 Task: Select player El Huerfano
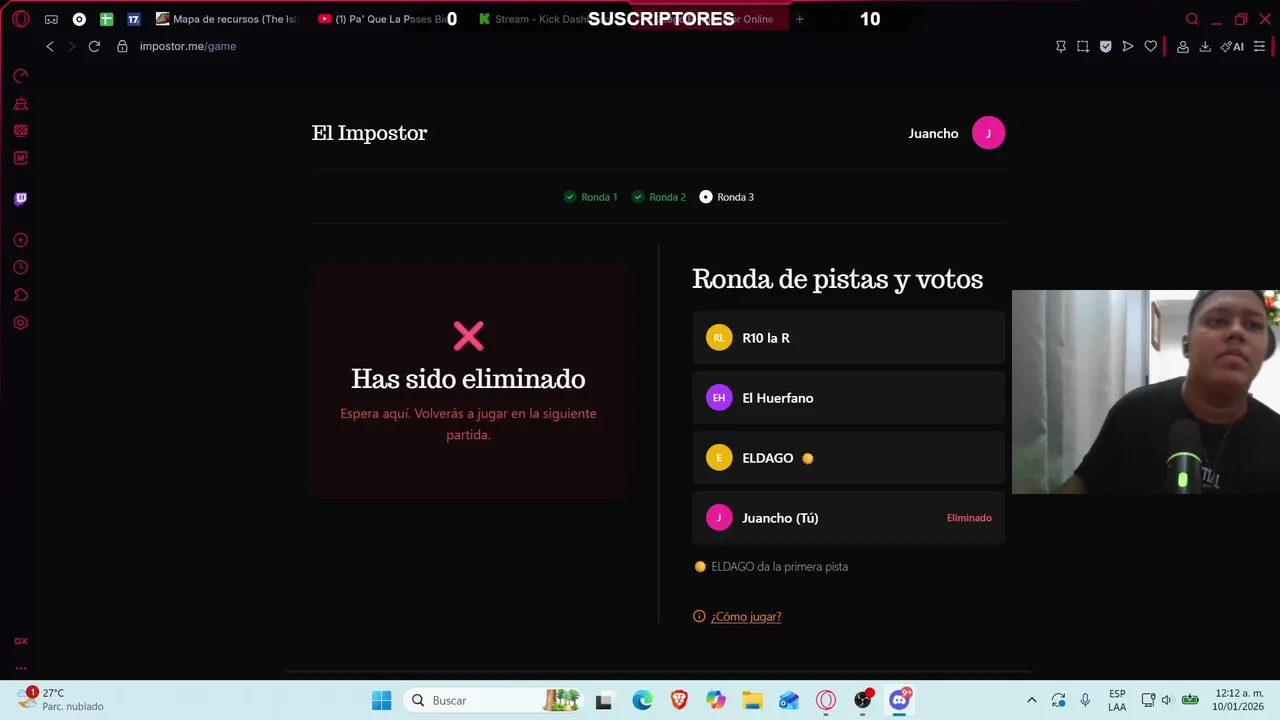click(x=848, y=398)
